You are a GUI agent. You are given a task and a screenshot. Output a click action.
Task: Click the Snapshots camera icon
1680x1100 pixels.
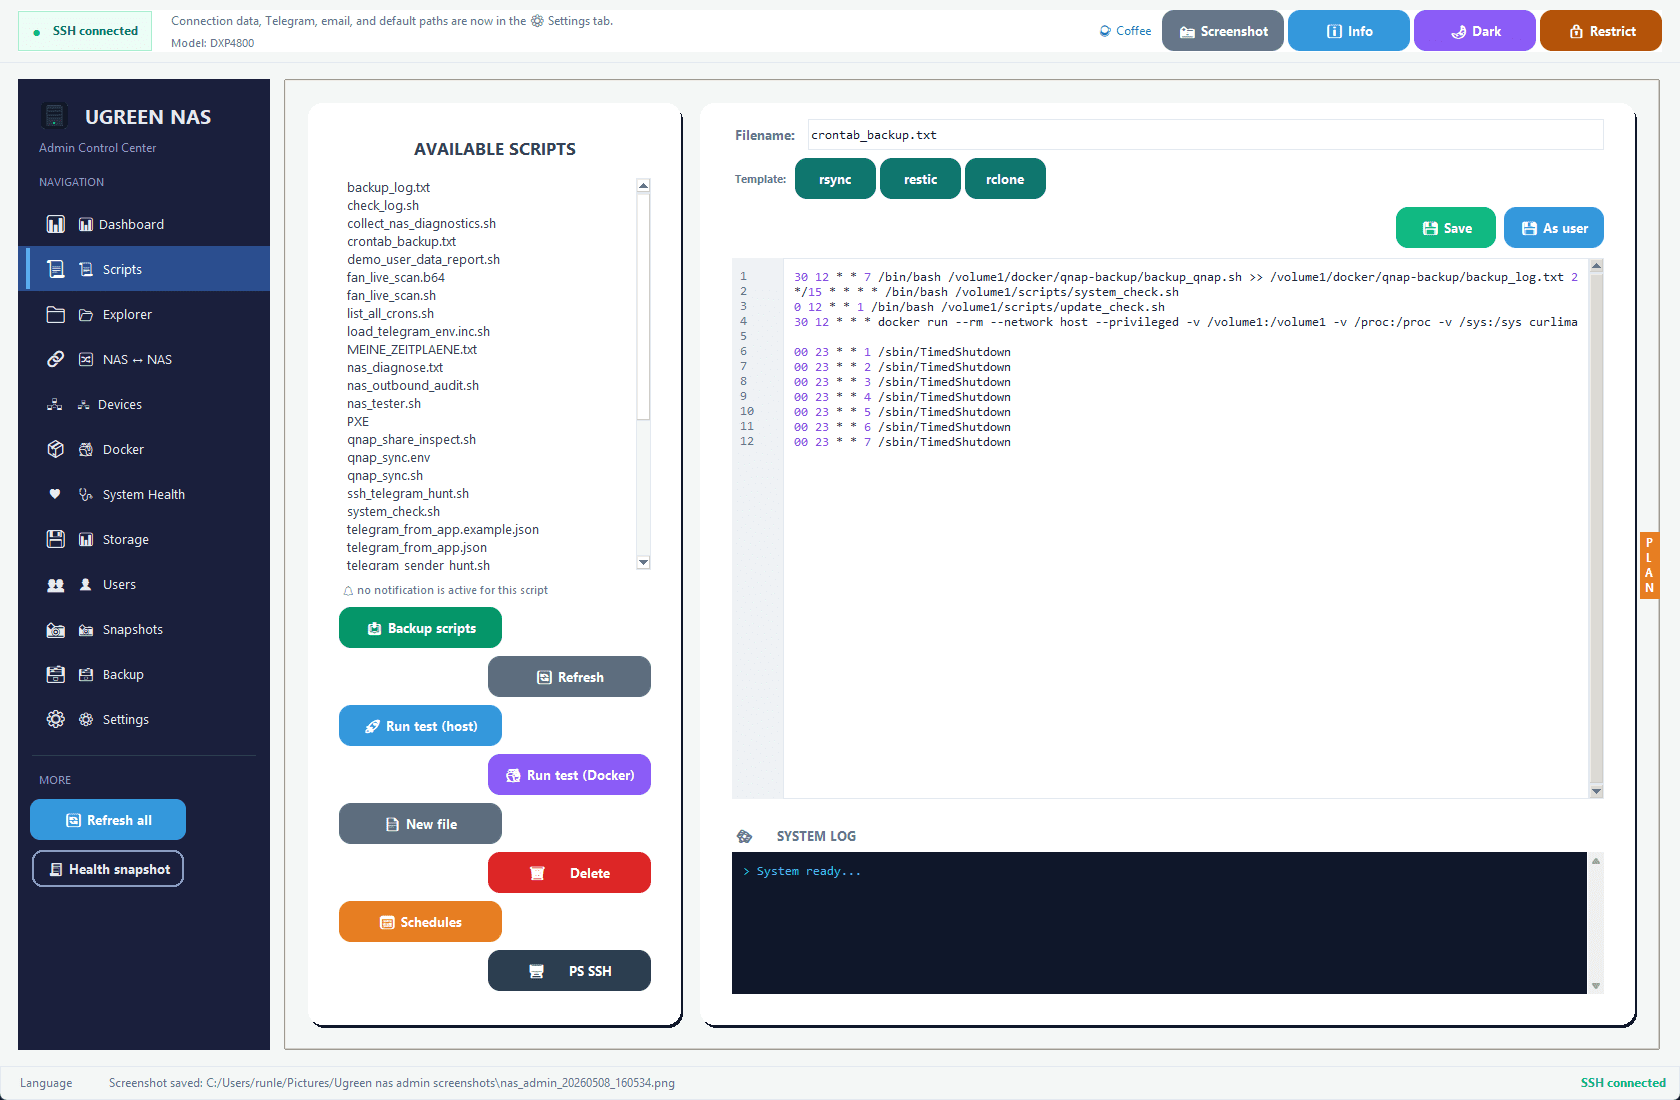pos(56,629)
